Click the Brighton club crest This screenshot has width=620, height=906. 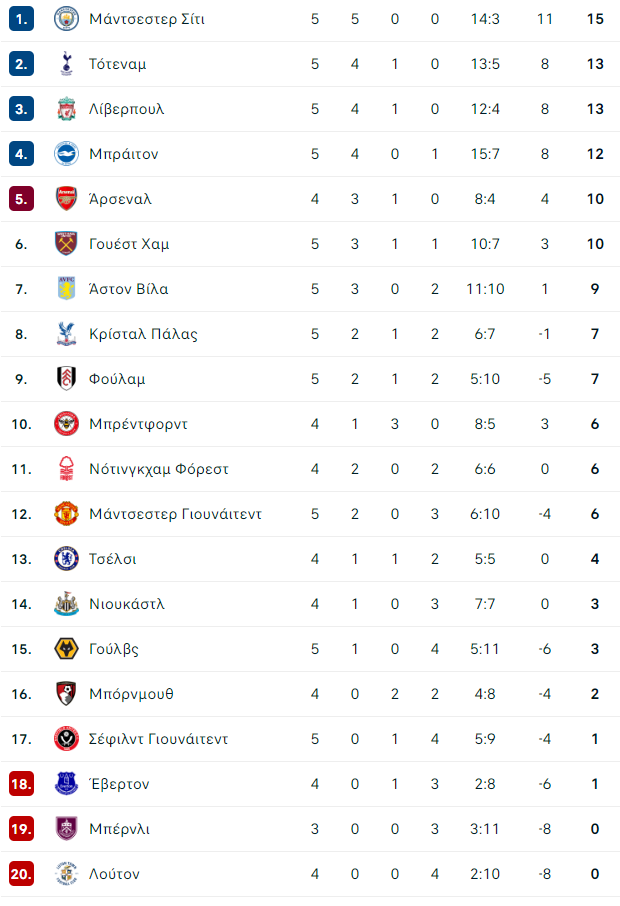[x=66, y=154]
